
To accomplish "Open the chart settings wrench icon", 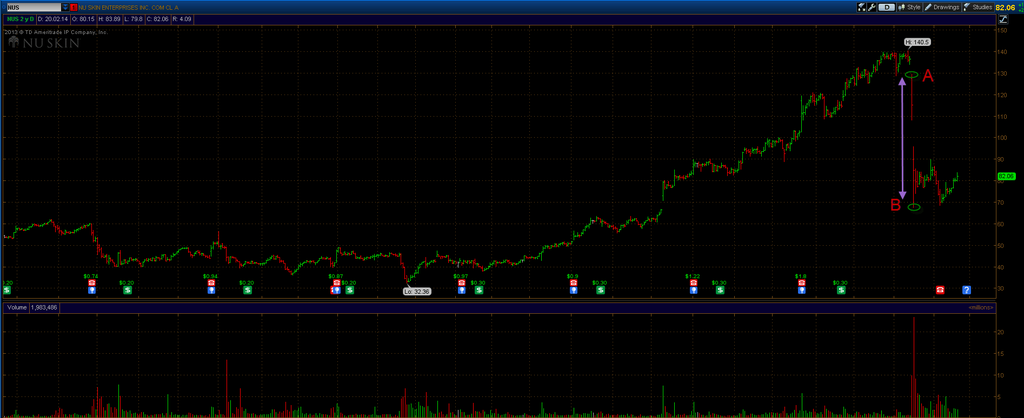I will point(871,7).
